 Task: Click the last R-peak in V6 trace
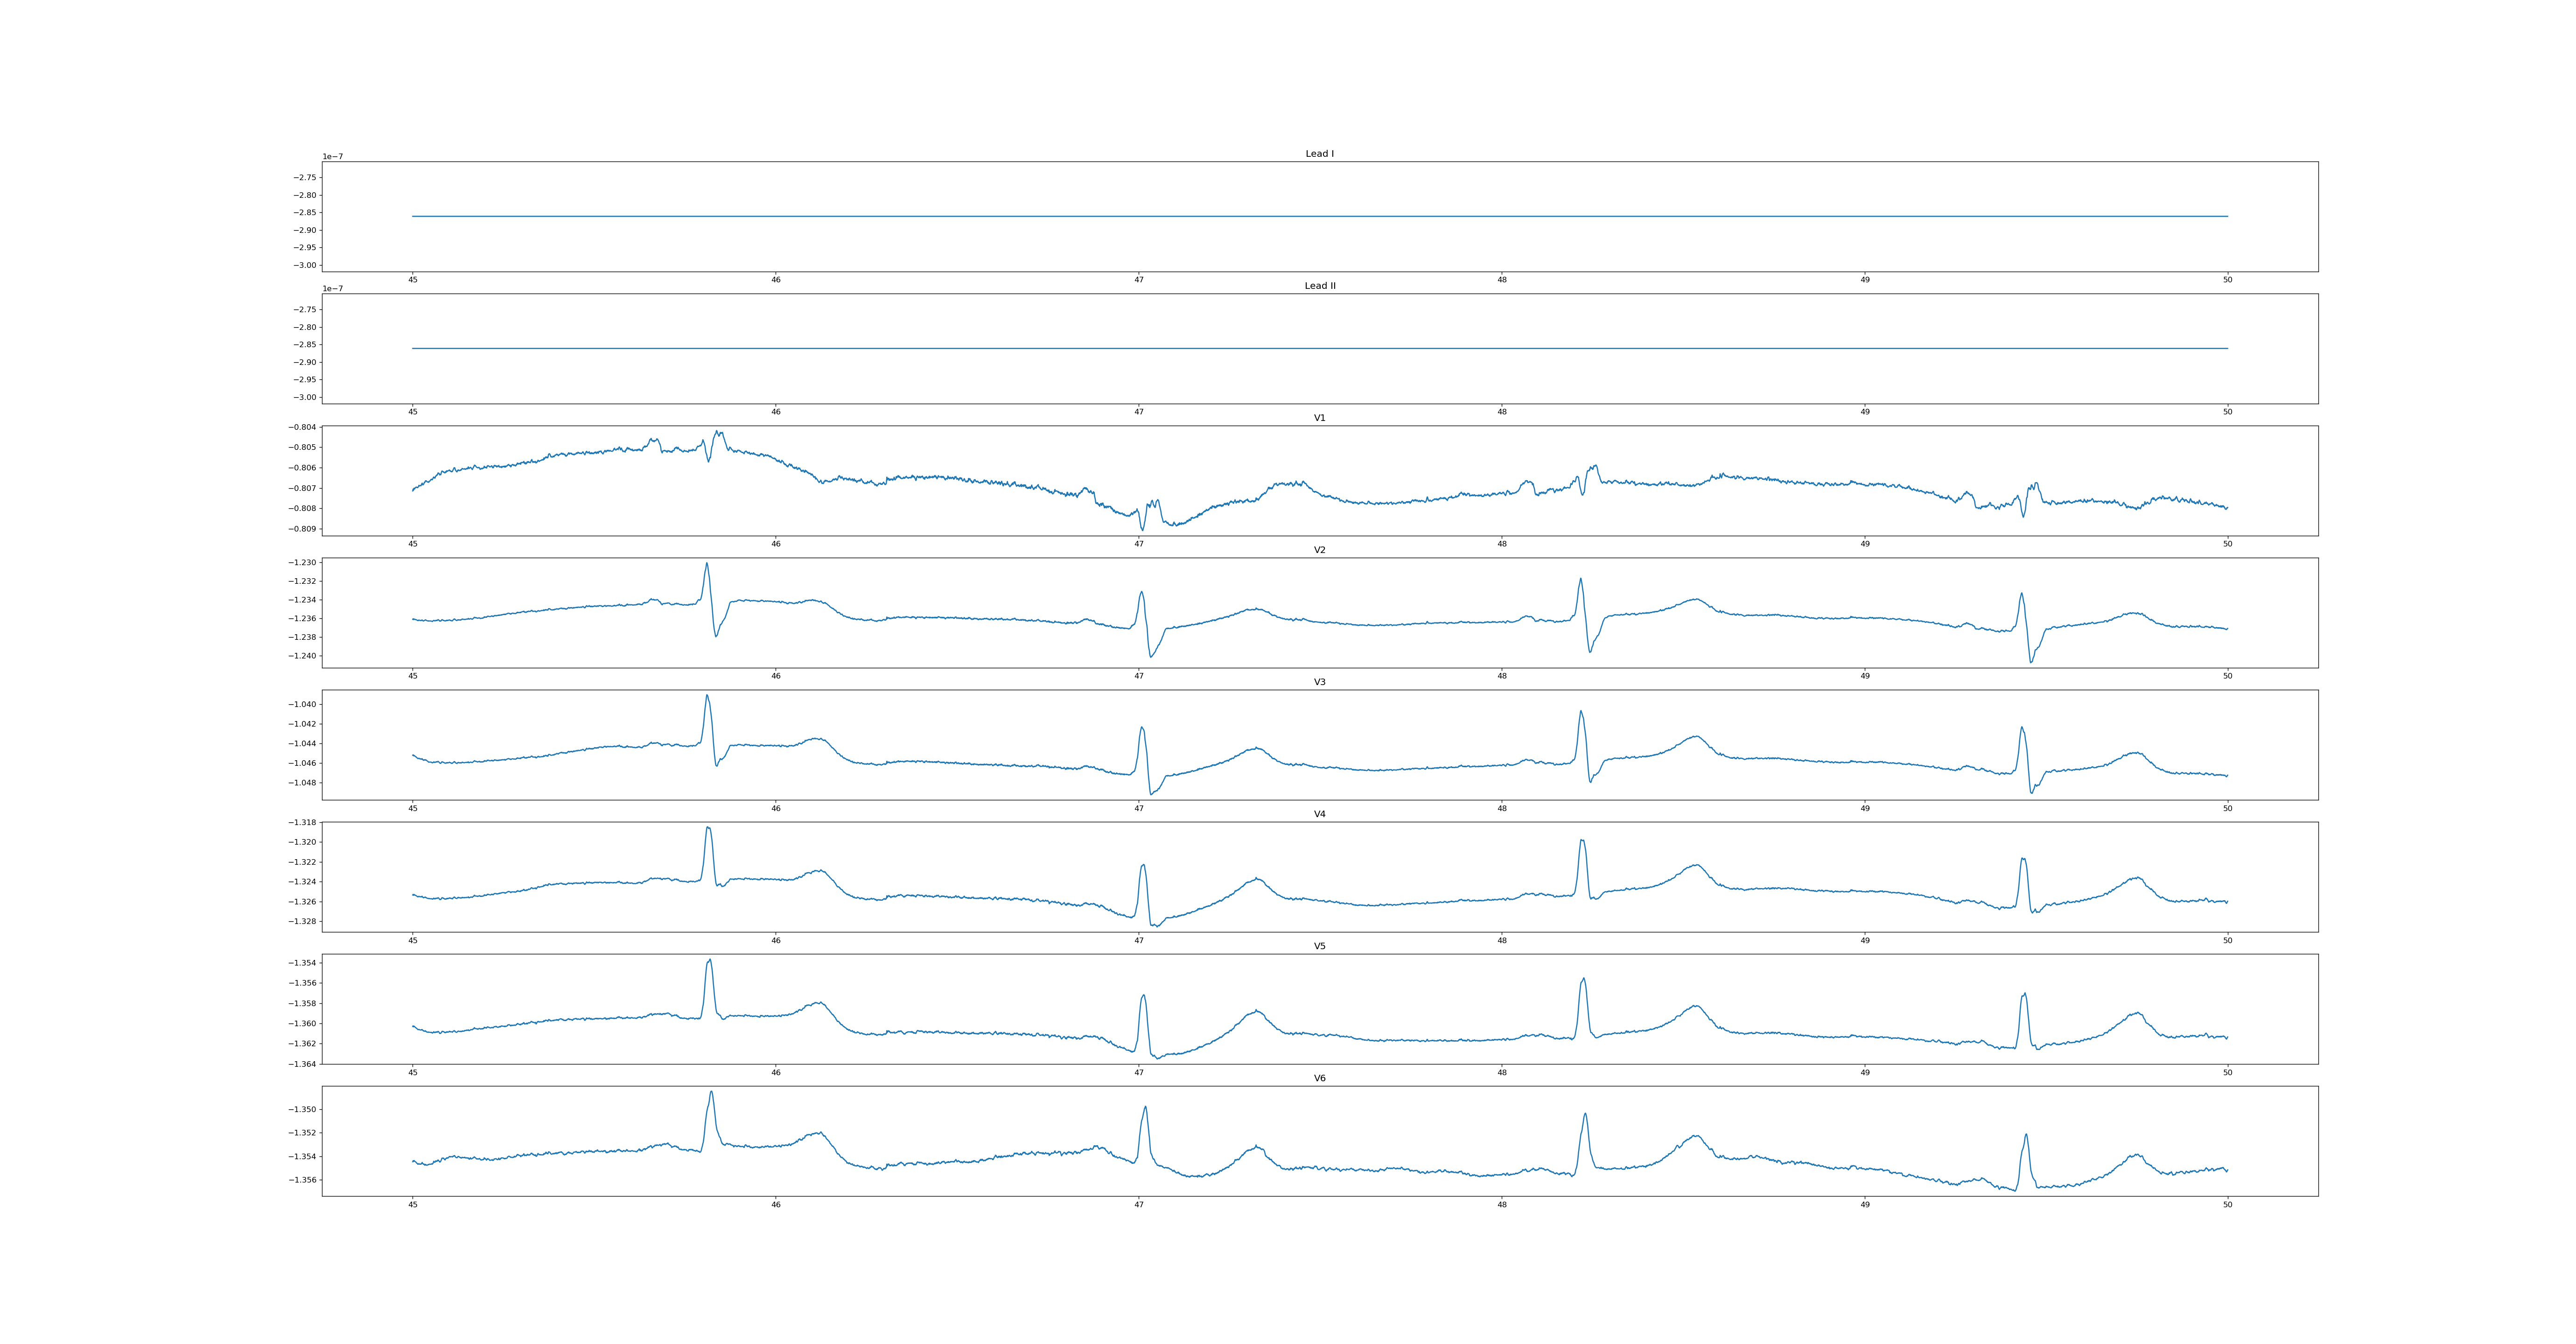(2026, 1135)
